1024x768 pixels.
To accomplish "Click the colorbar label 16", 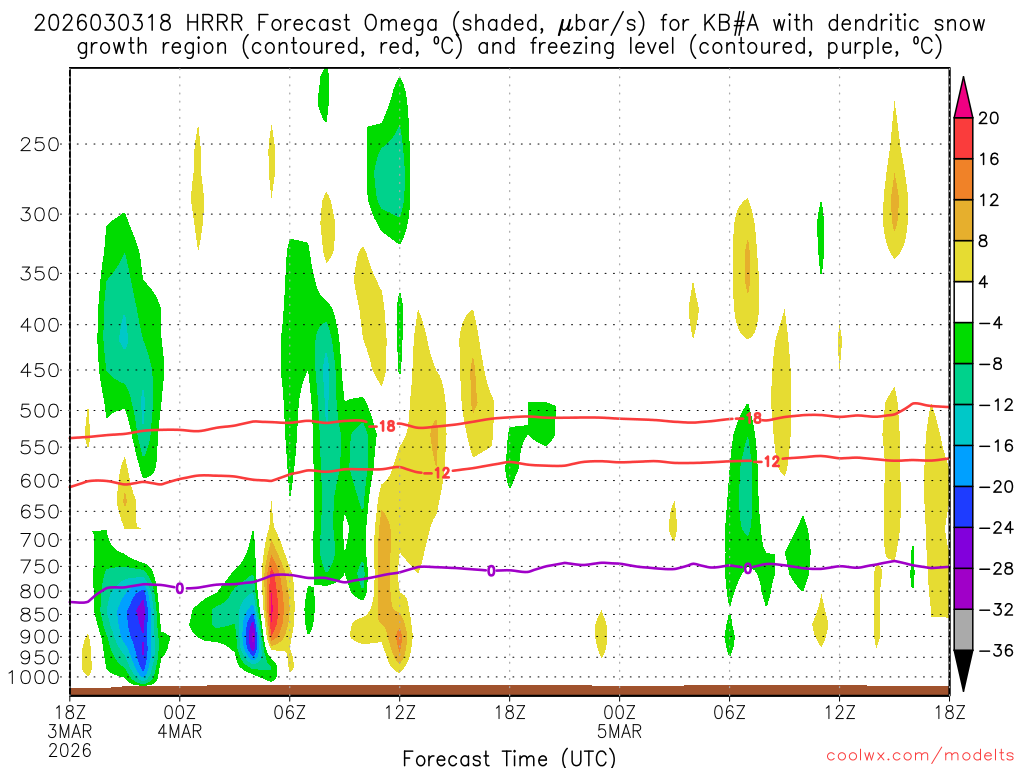I will 989,159.
